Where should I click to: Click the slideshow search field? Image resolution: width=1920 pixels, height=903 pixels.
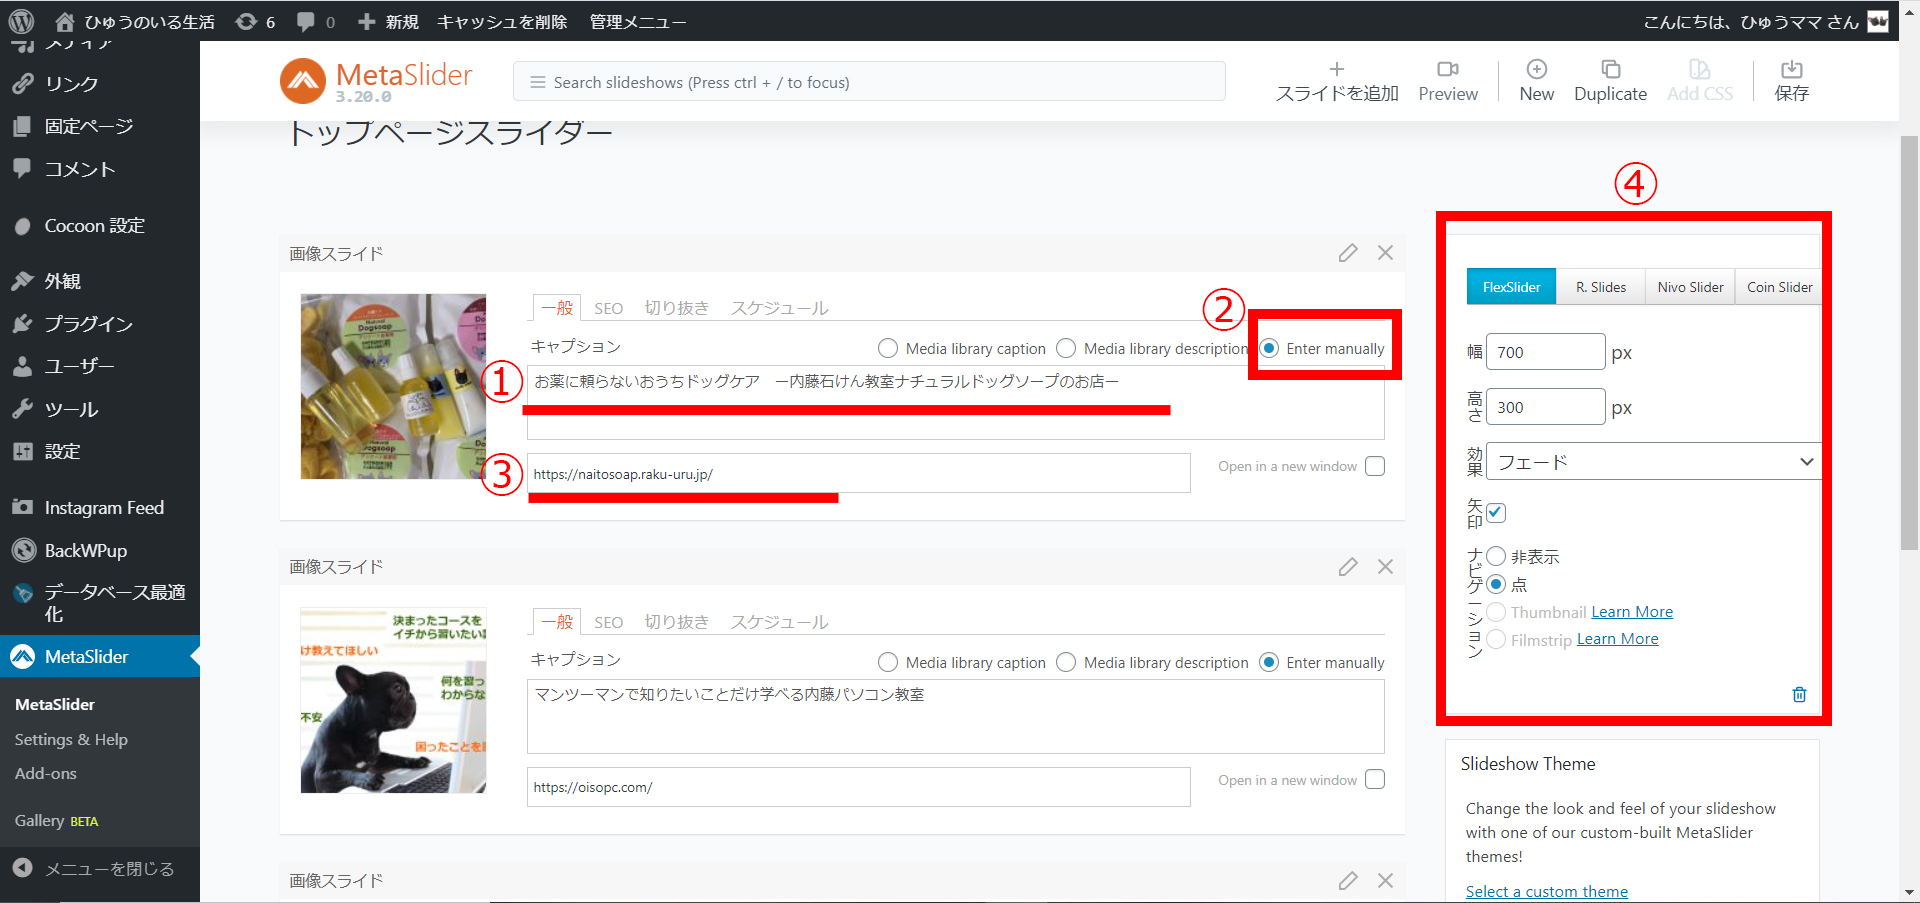[868, 82]
